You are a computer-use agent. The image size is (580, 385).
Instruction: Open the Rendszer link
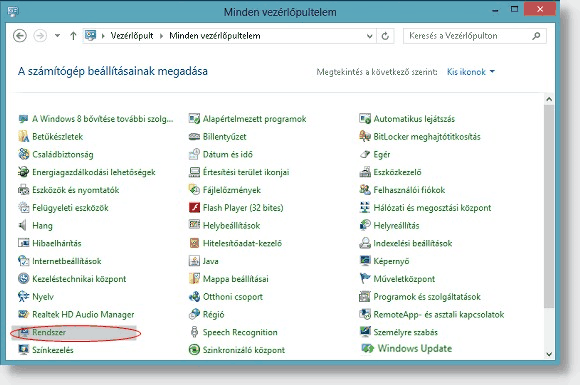tap(49, 332)
